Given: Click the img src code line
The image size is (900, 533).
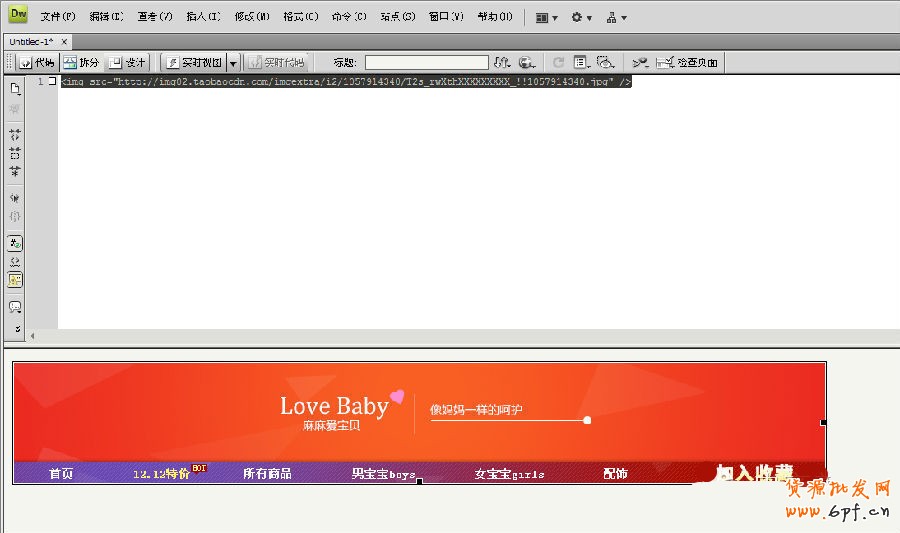Looking at the screenshot, I should click(346, 81).
